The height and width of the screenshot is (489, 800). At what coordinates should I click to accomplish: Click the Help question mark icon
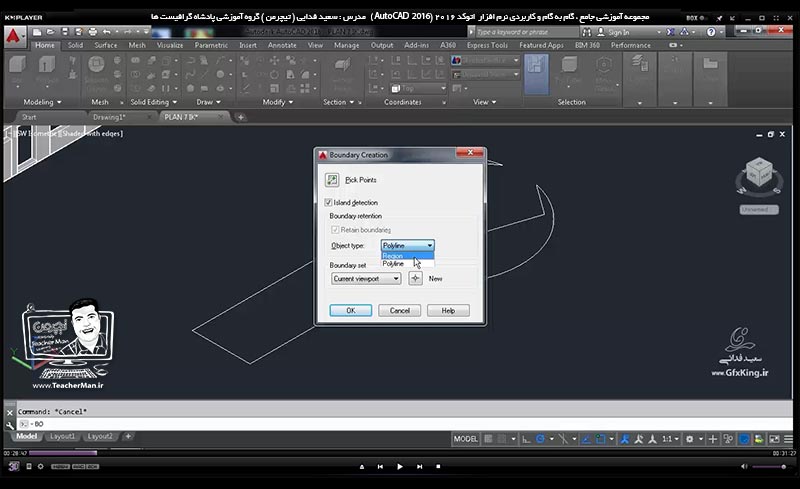coord(711,32)
